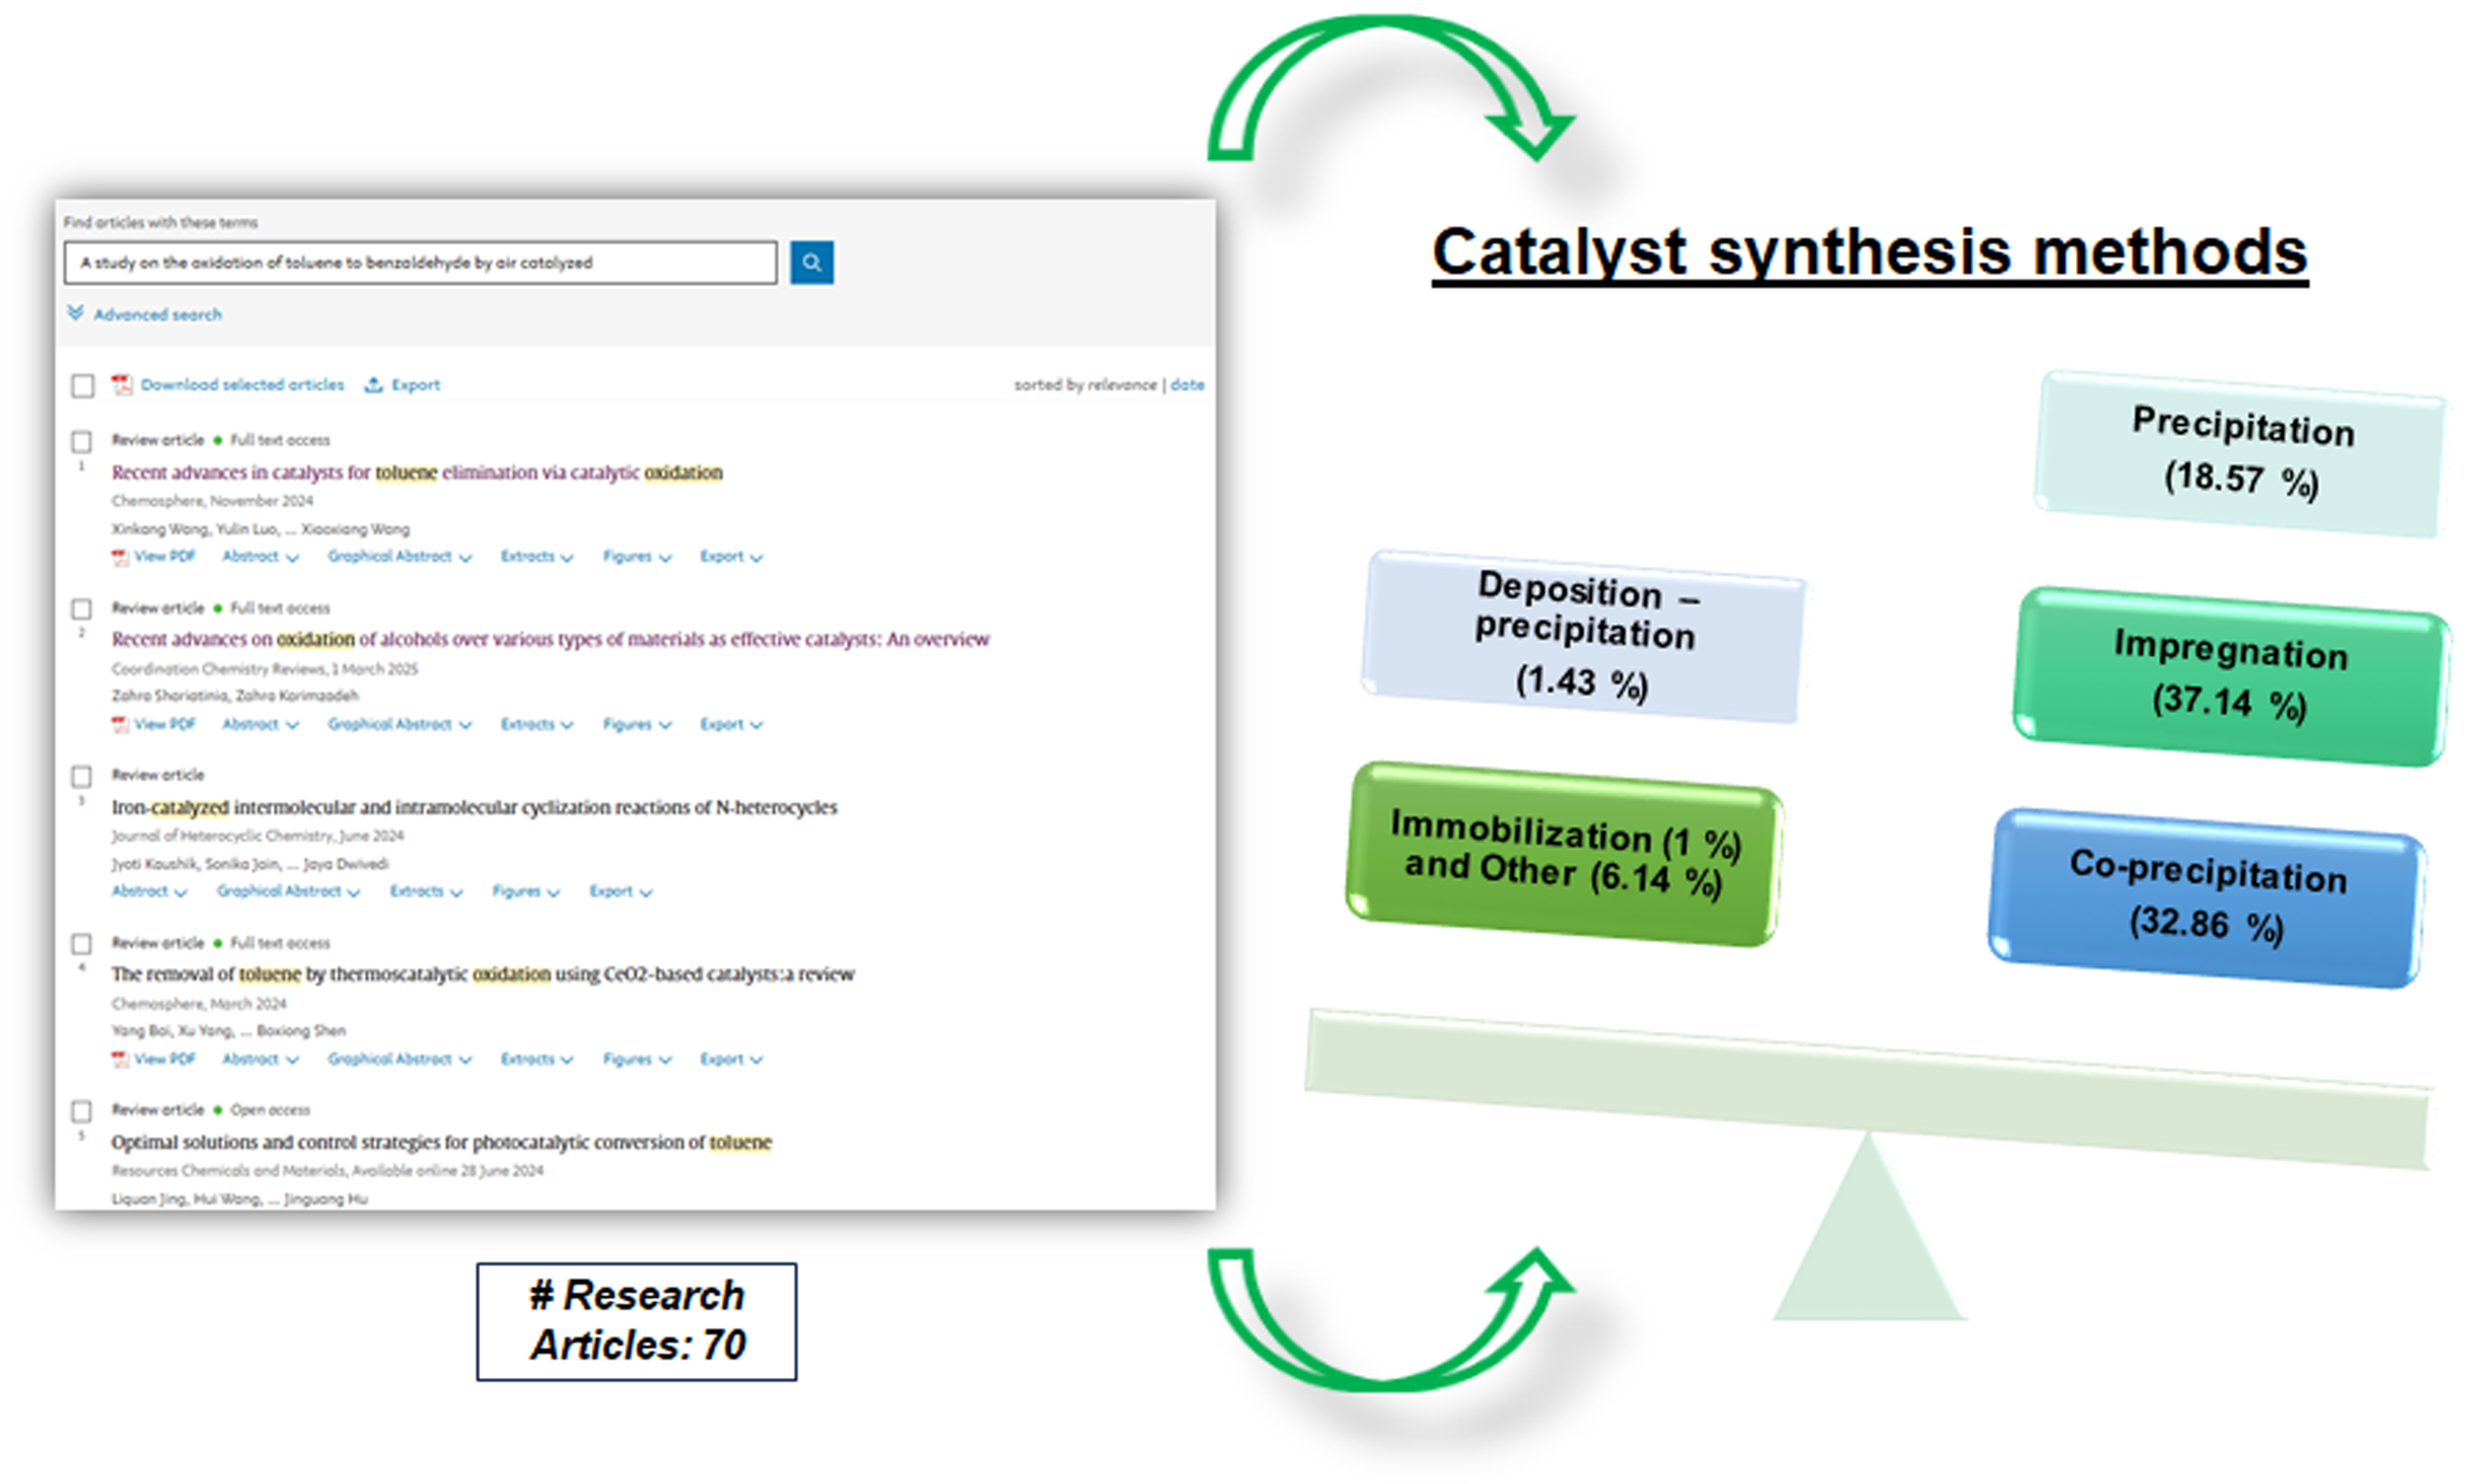Check the box for toluene elimination article
The width and height of the screenshot is (2473, 1484).
[82, 441]
